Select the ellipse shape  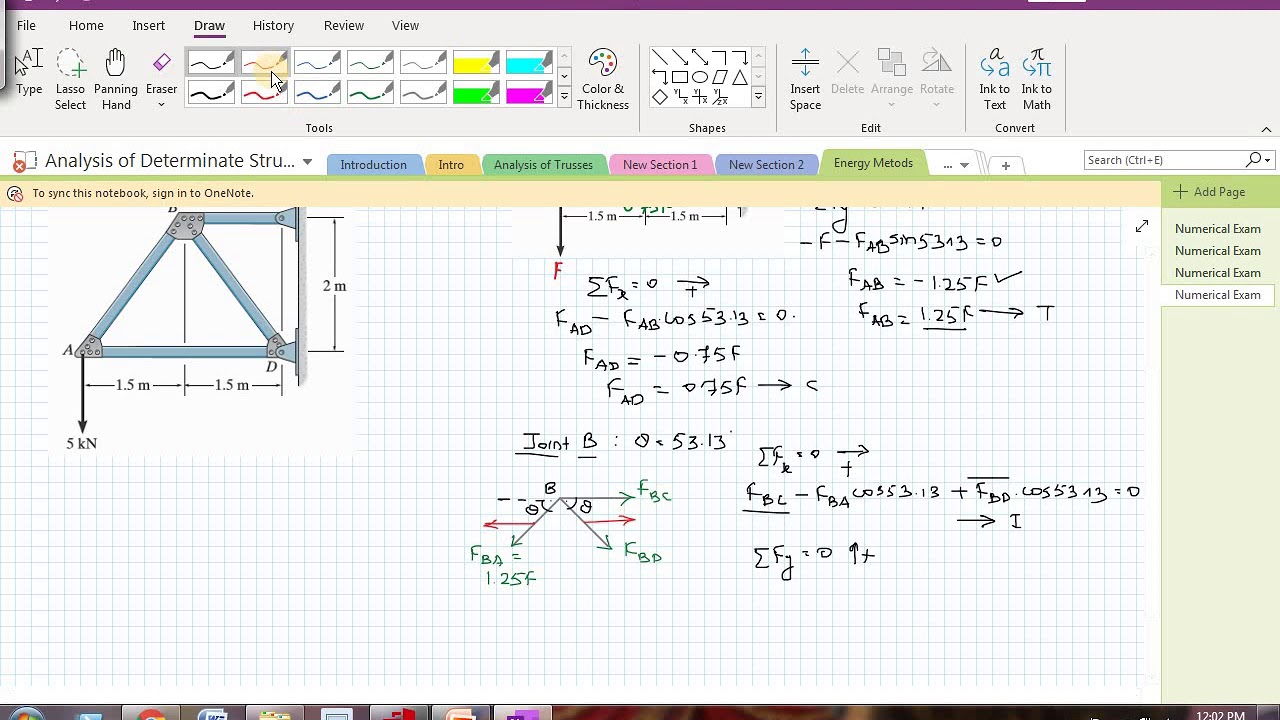700,77
